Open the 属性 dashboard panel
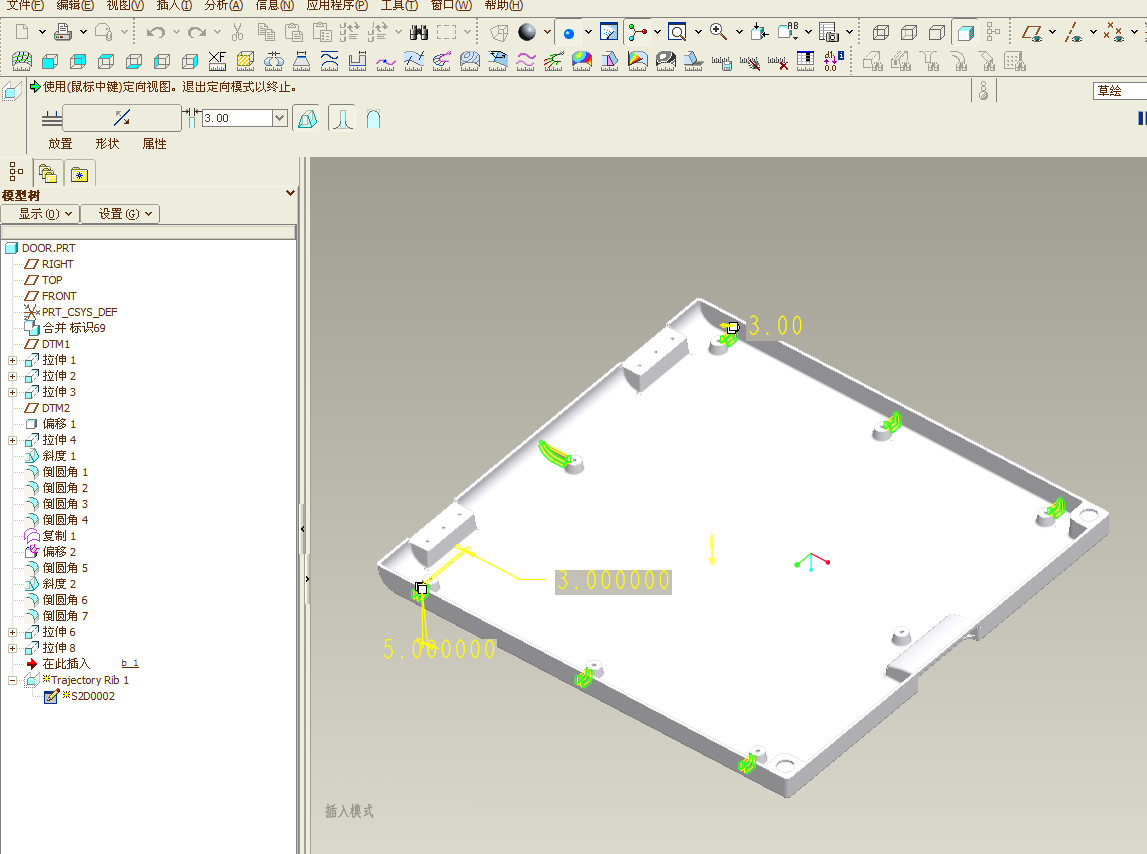Viewport: 1147px width, 854px height. (154, 144)
